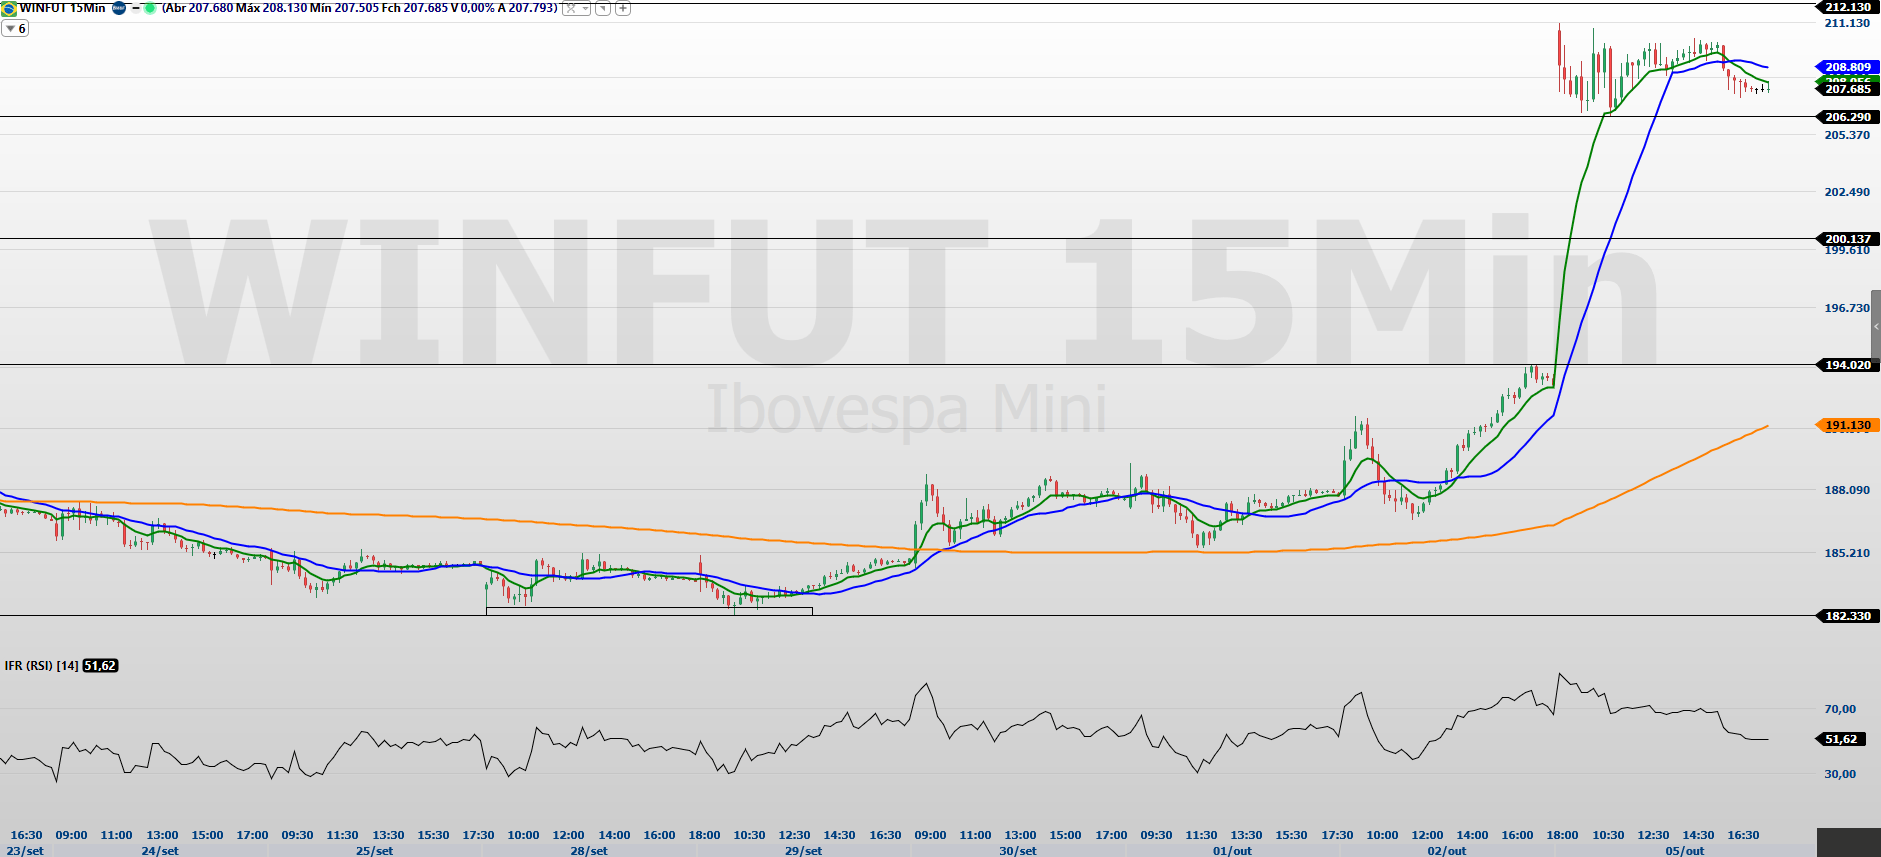
Task: Expand the indicator list dropdown labeled 6
Action: pos(15,29)
